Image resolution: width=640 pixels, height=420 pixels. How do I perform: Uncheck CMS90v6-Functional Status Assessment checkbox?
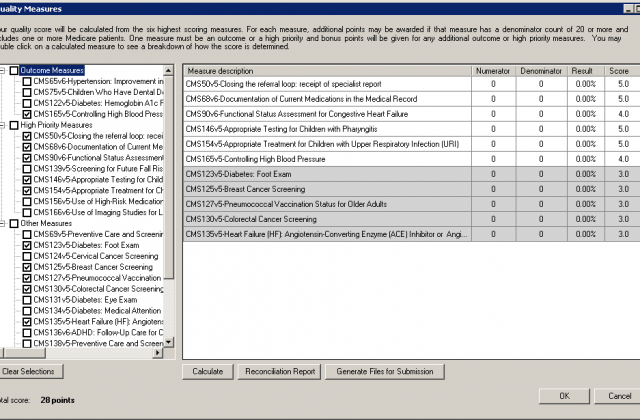27,158
